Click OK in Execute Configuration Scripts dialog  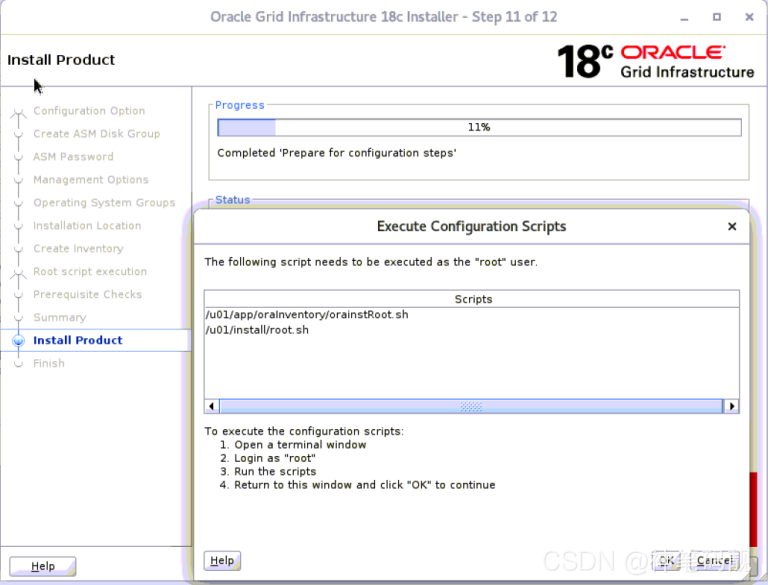click(667, 560)
